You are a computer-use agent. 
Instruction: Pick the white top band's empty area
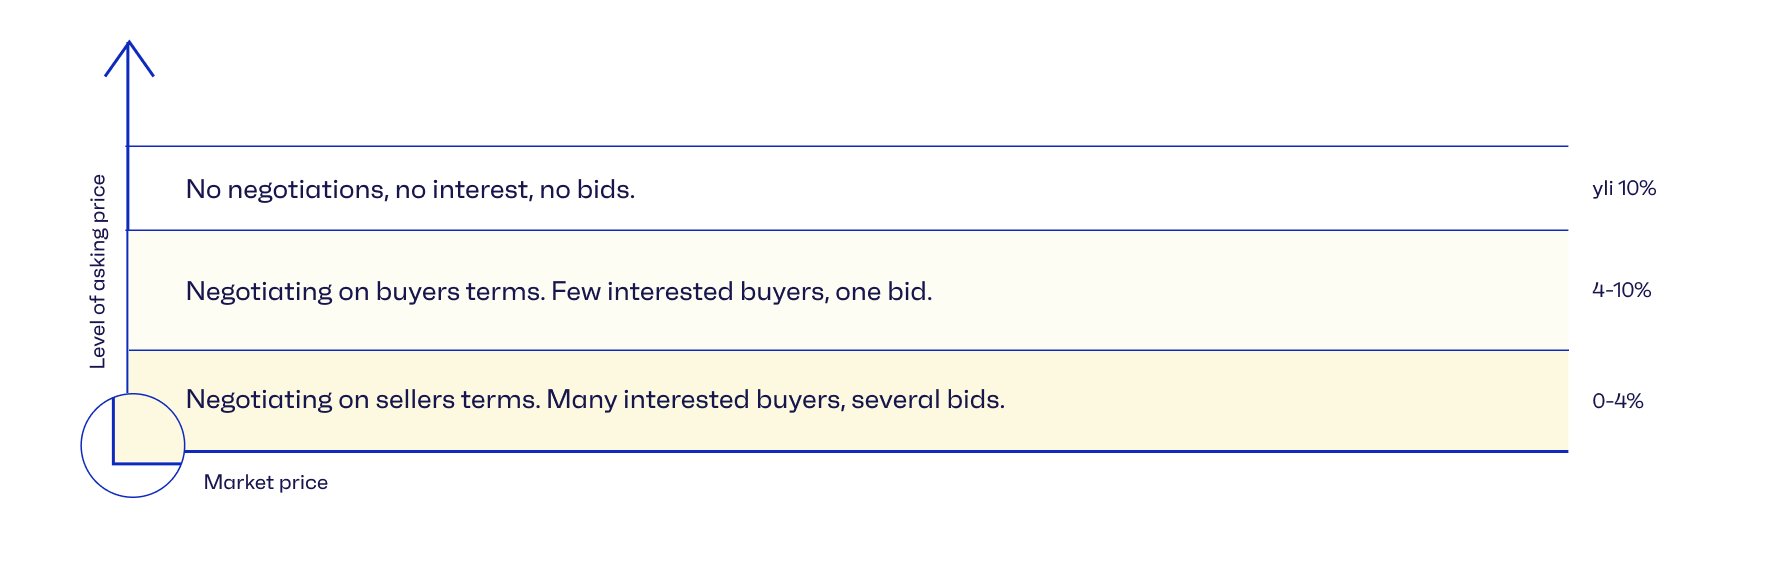[x=1100, y=189]
